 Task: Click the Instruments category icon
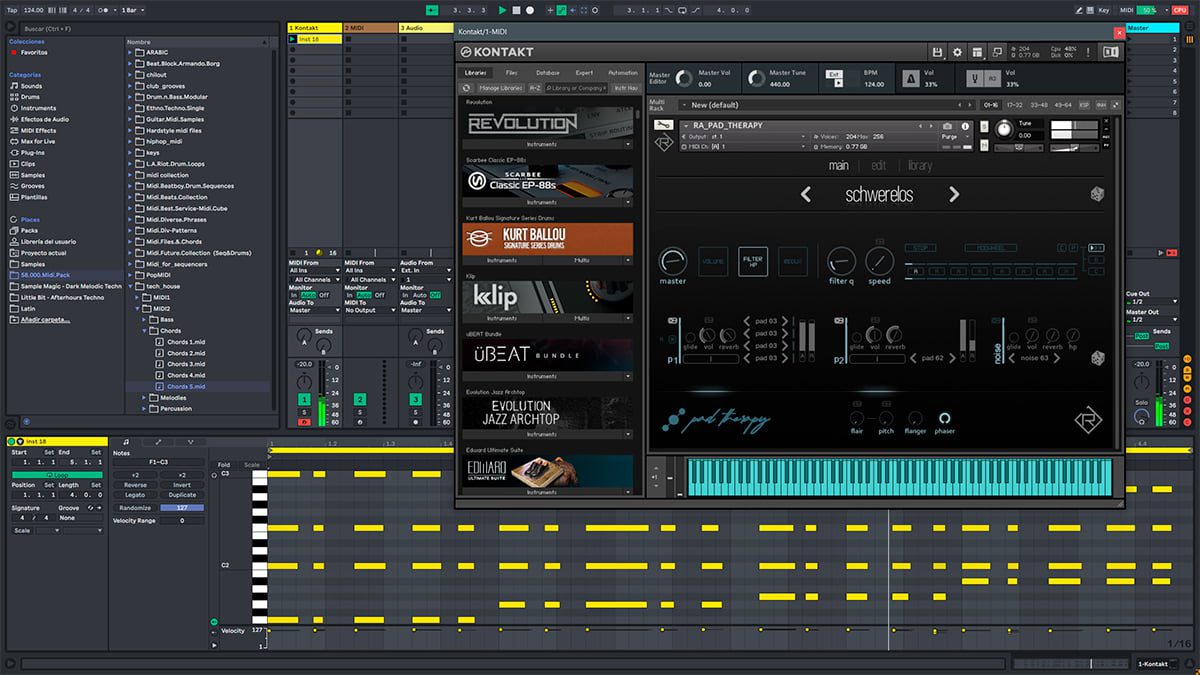[13, 108]
